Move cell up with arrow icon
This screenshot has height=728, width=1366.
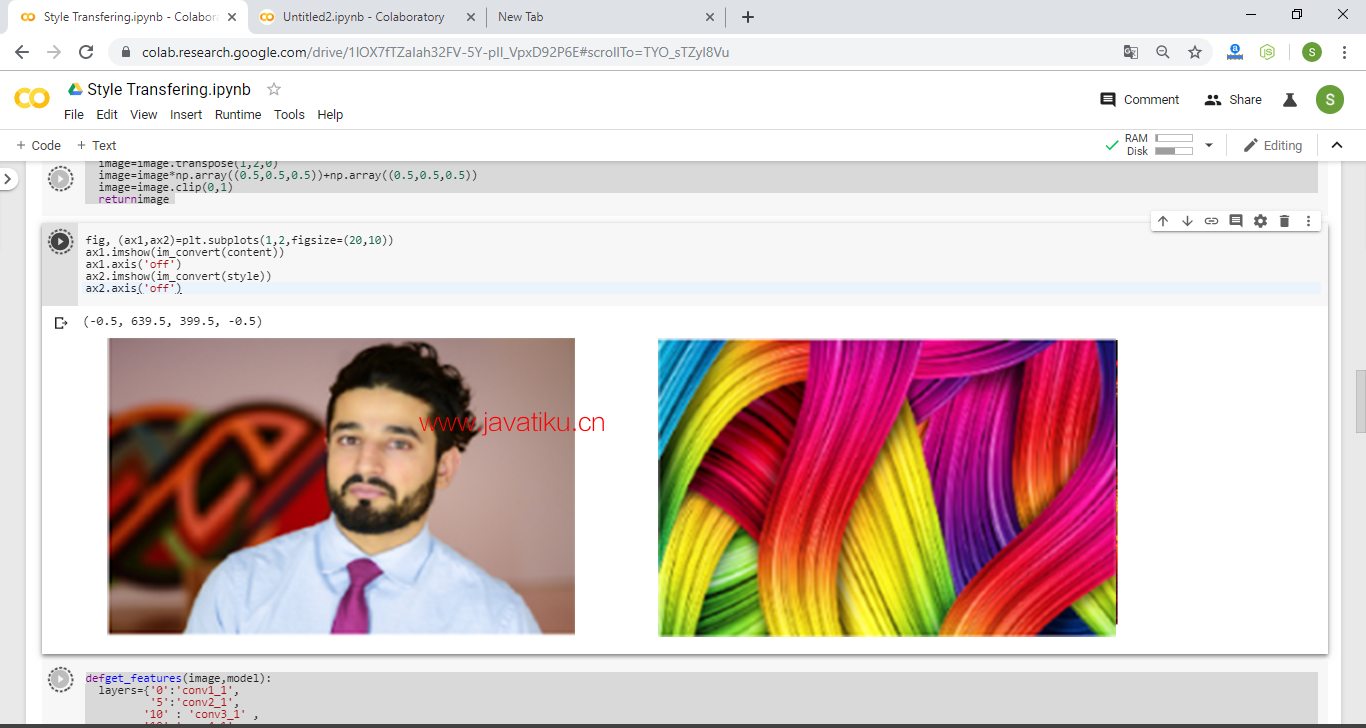1163,221
